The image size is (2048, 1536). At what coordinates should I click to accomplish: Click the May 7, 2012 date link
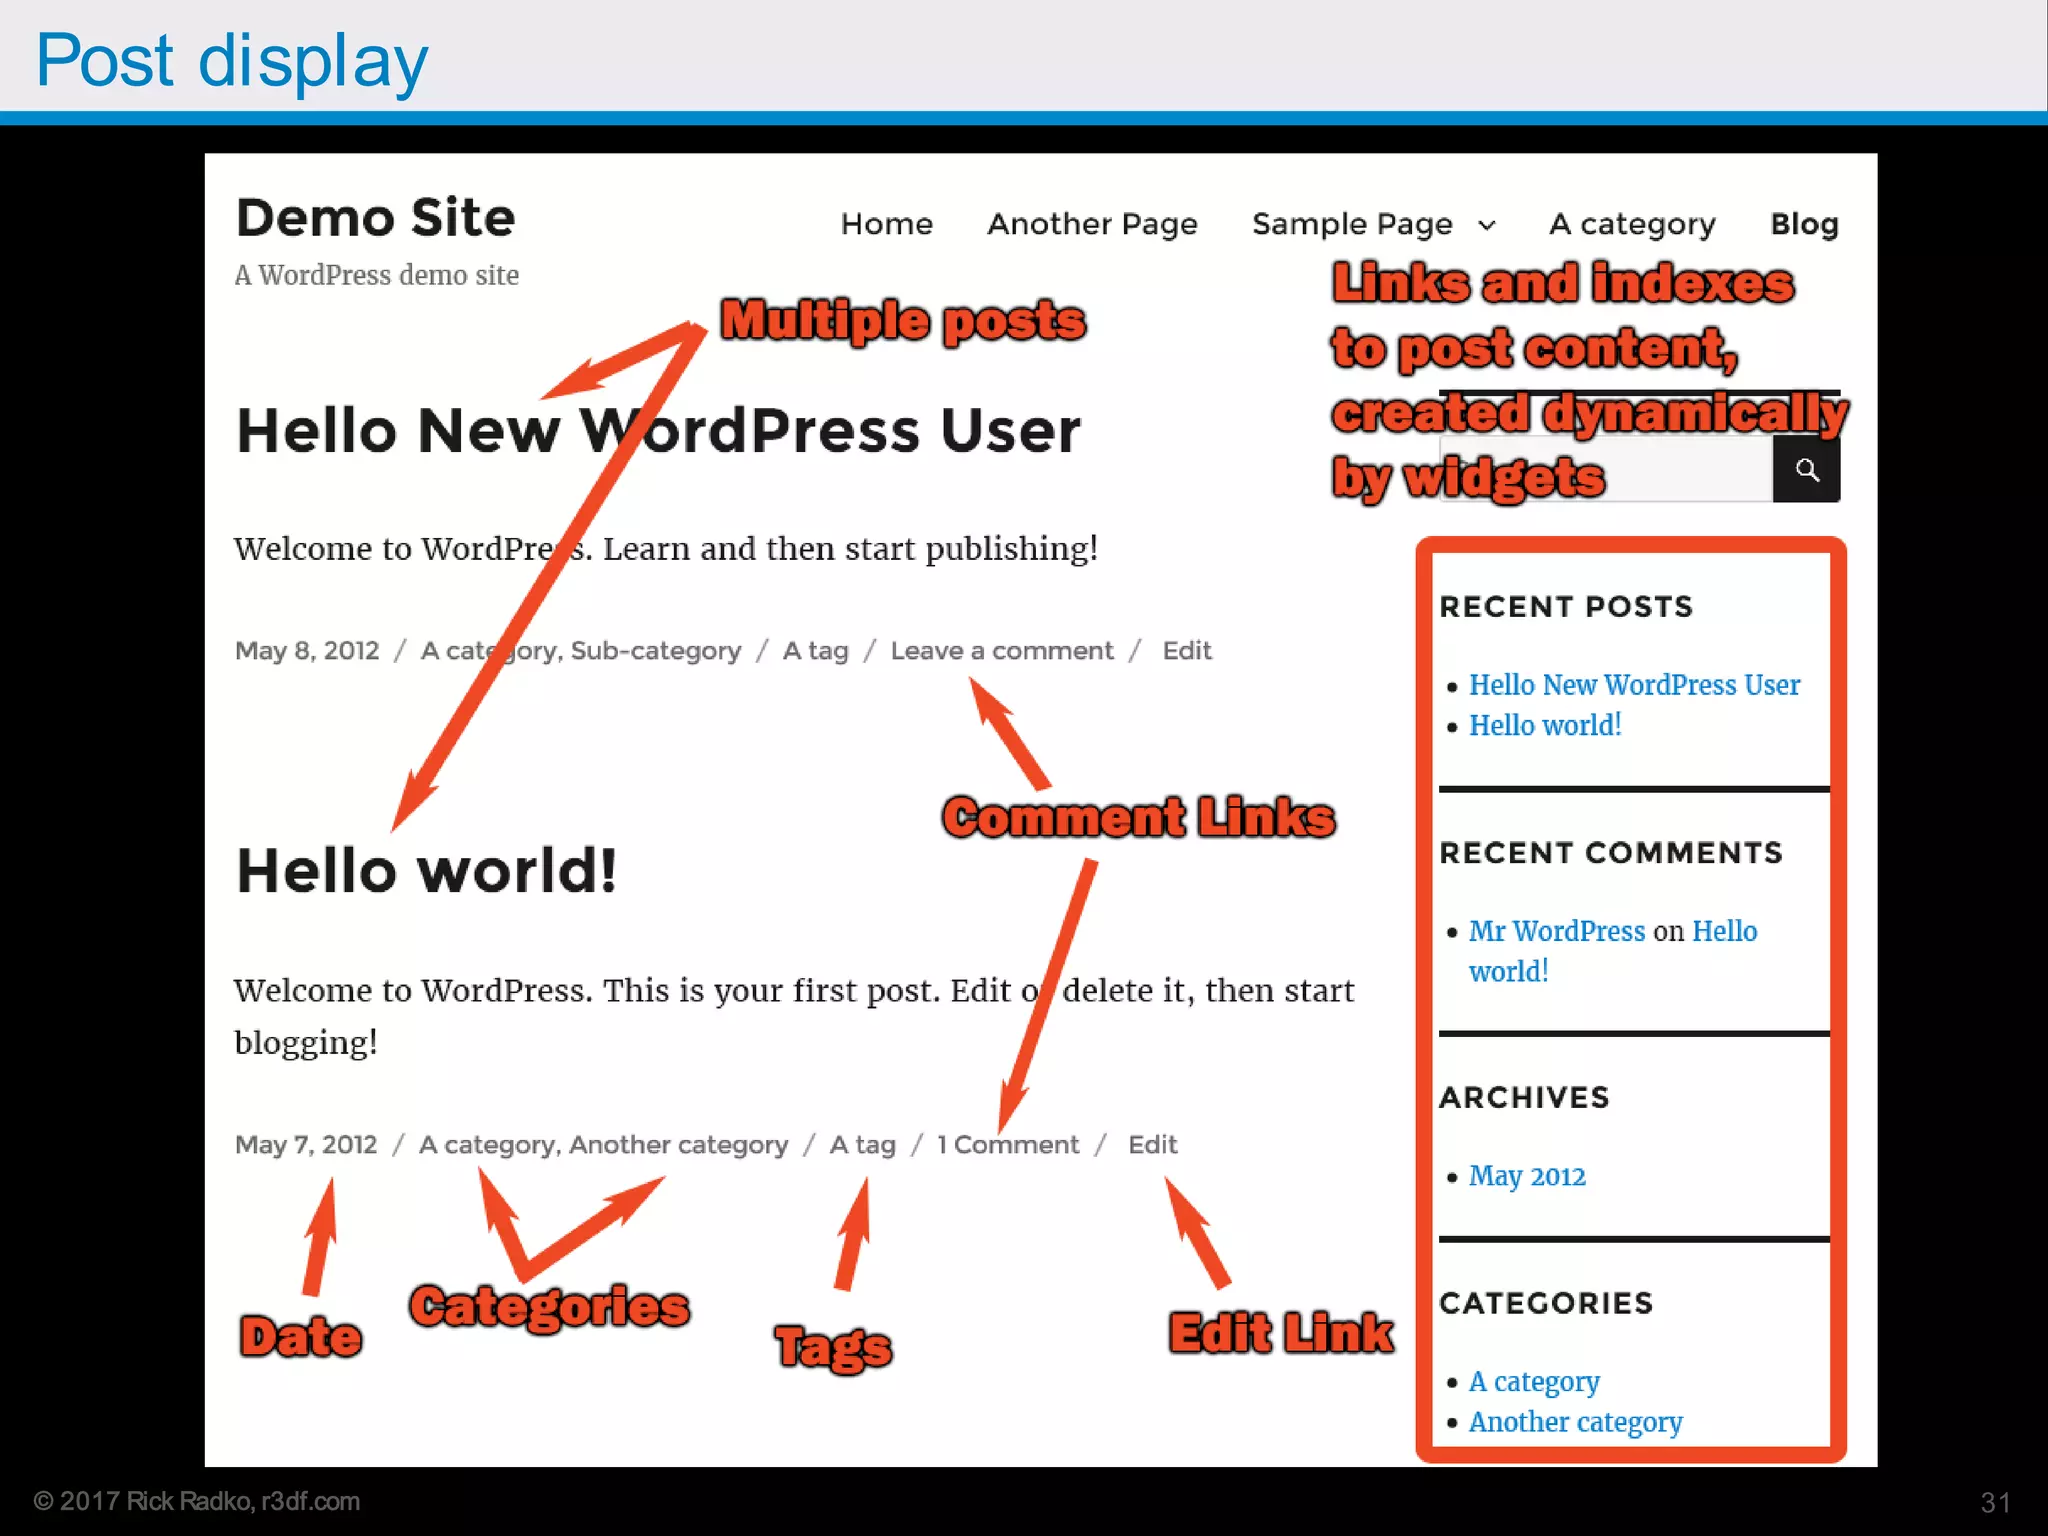[x=306, y=1144]
